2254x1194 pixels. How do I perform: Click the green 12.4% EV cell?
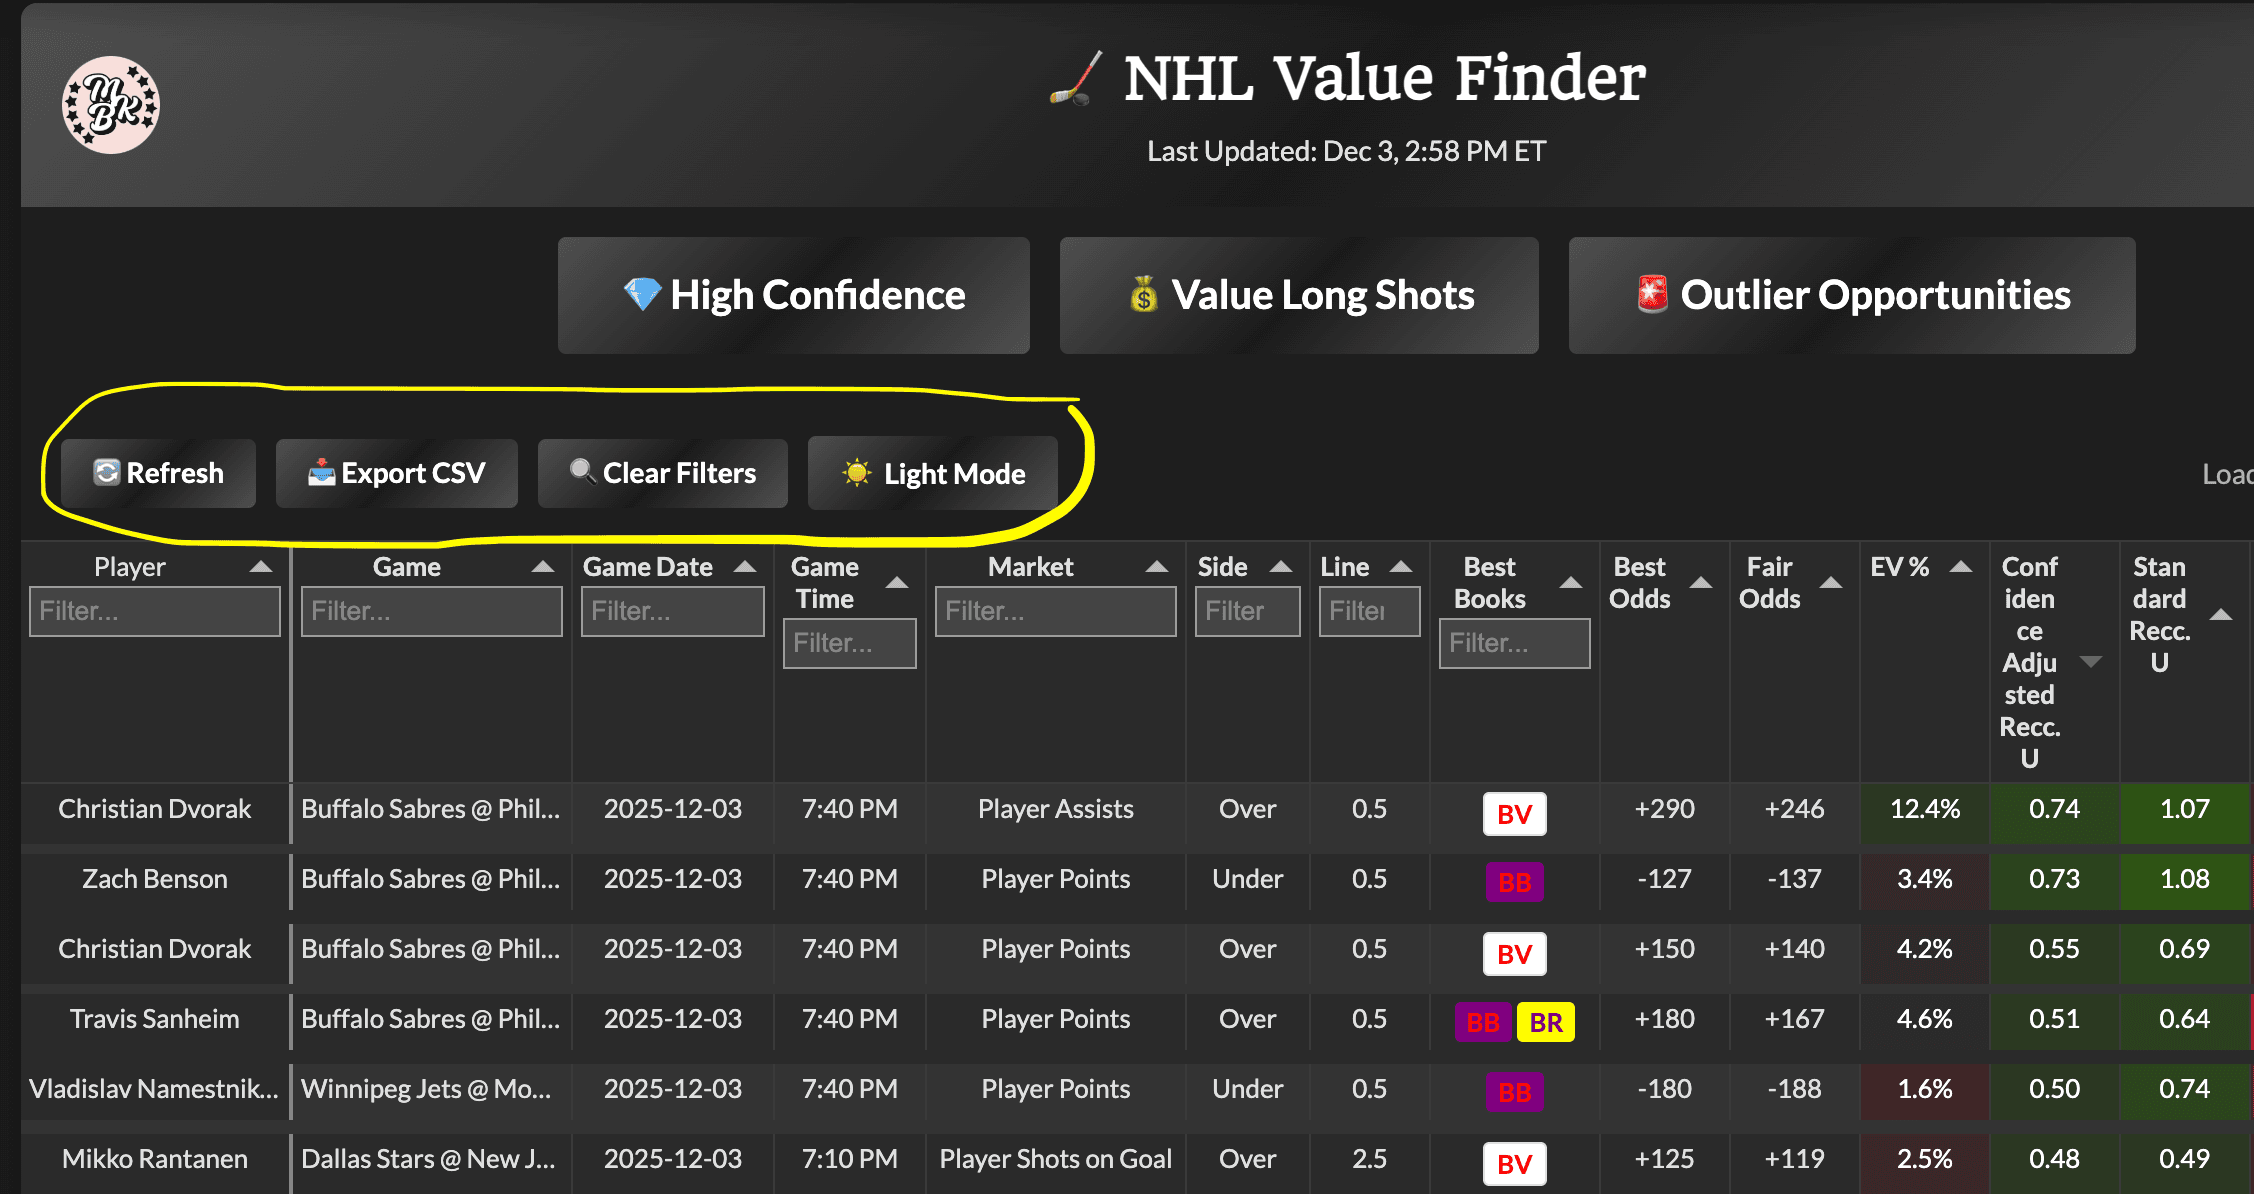[1924, 809]
